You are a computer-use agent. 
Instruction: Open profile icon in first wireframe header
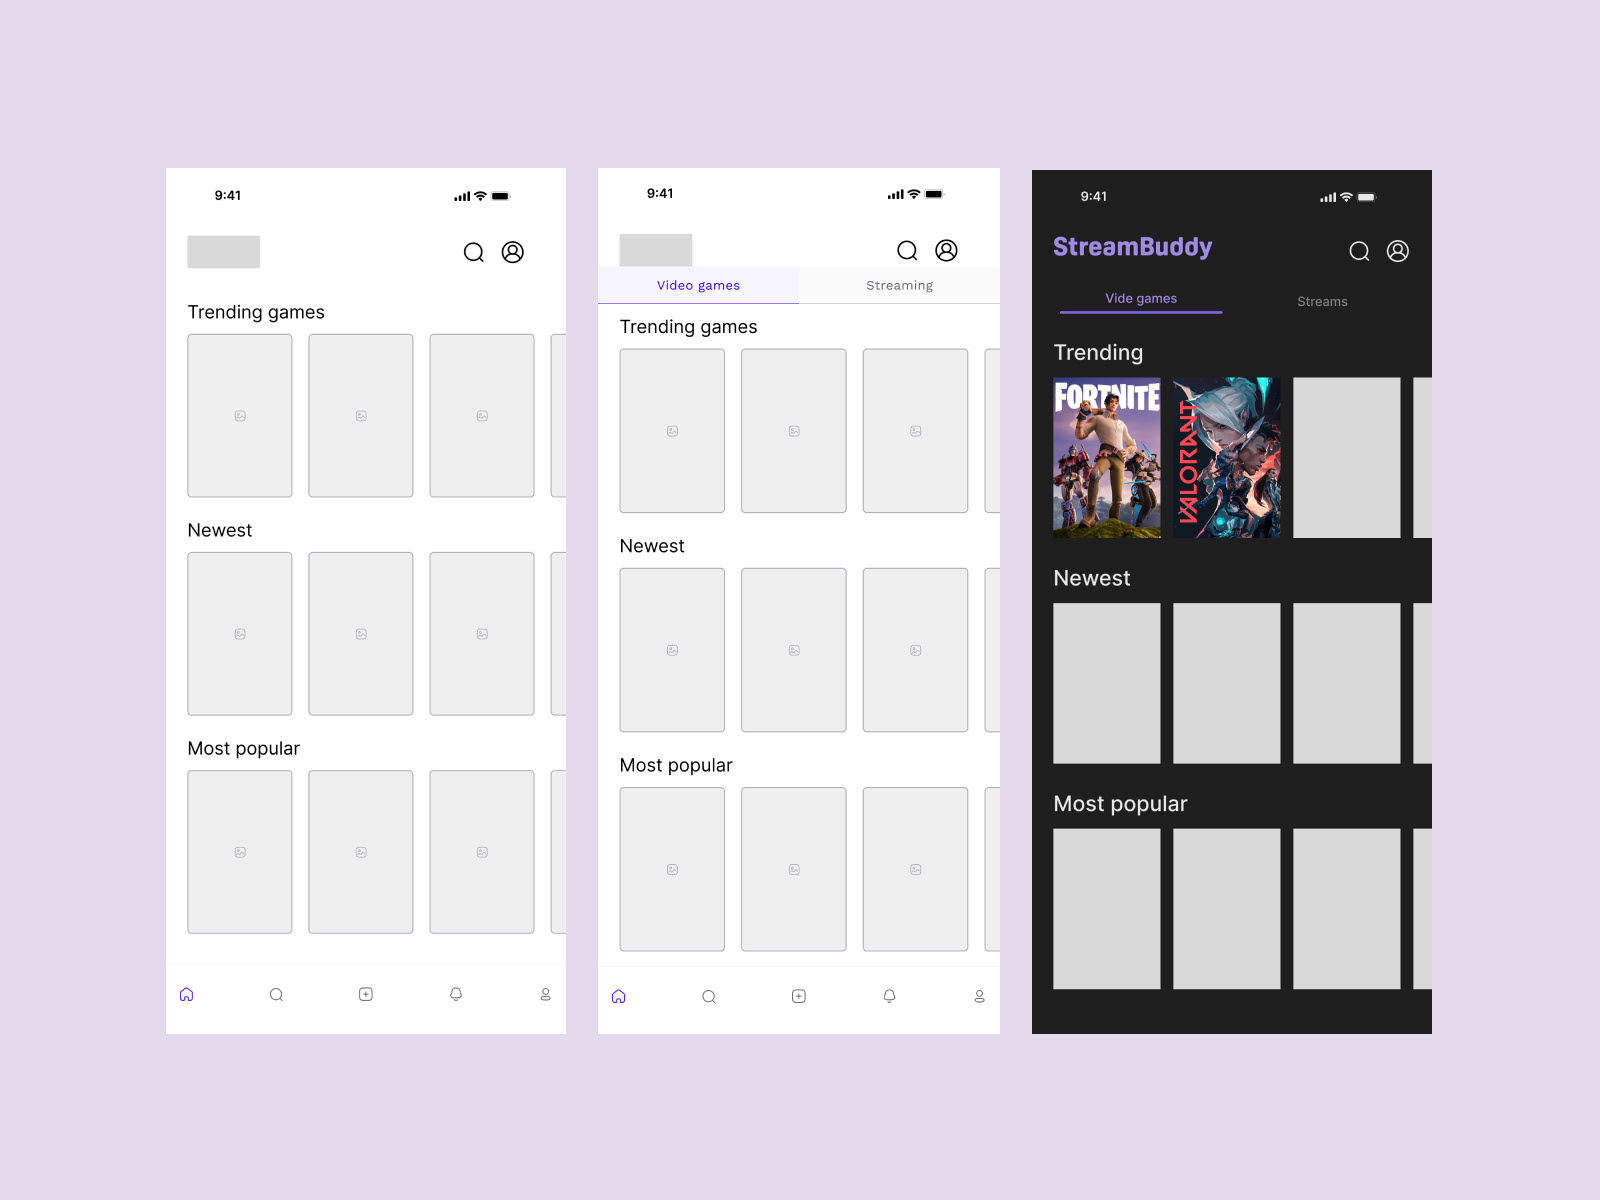pos(513,252)
